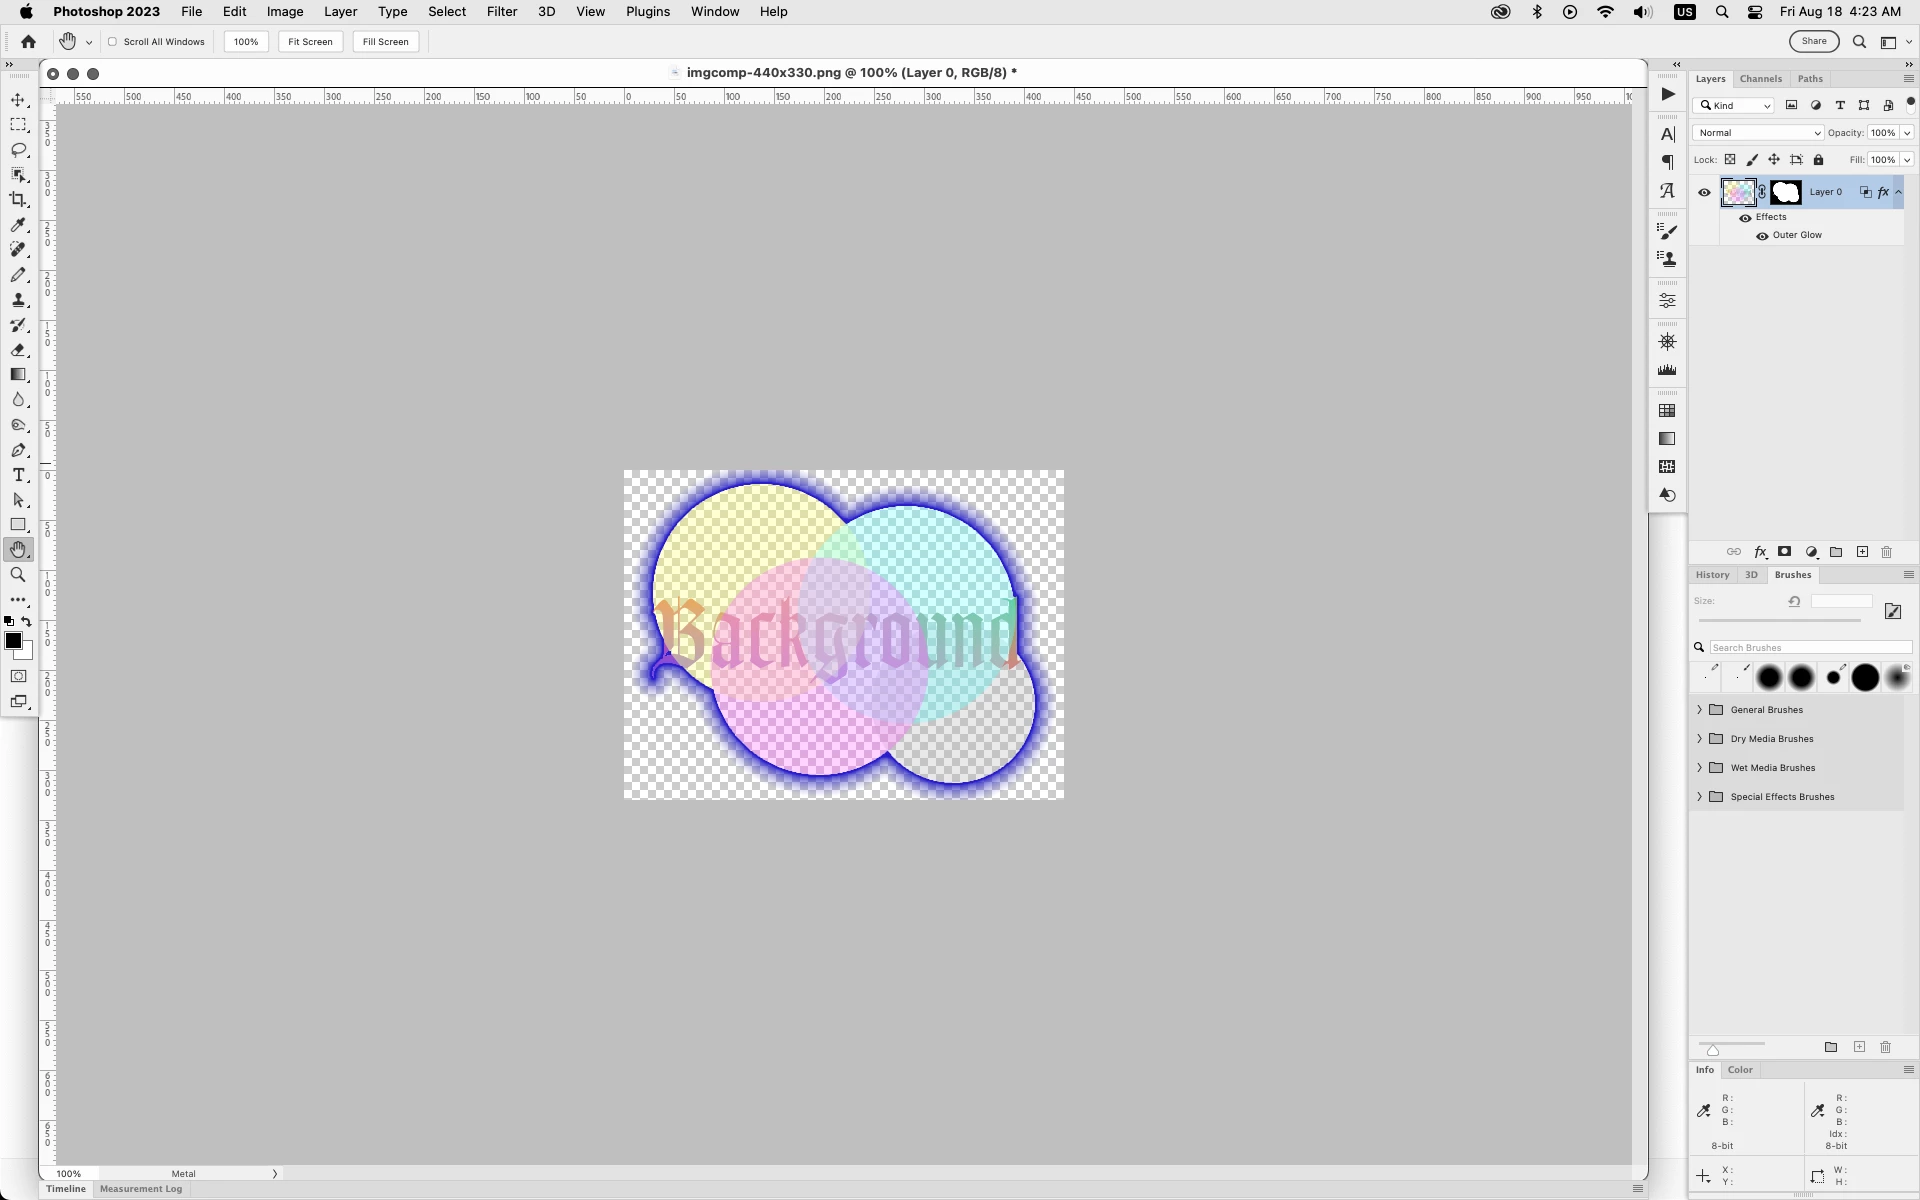The height and width of the screenshot is (1200, 1920).
Task: Expand the General Brushes folder
Action: [1699, 710]
